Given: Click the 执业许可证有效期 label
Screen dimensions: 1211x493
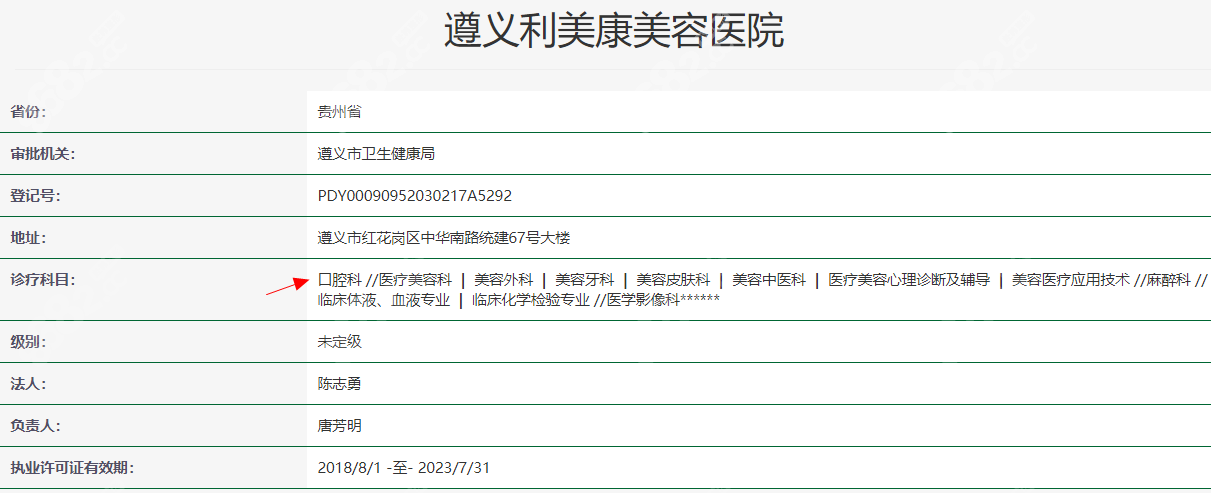Looking at the screenshot, I should point(72,468).
